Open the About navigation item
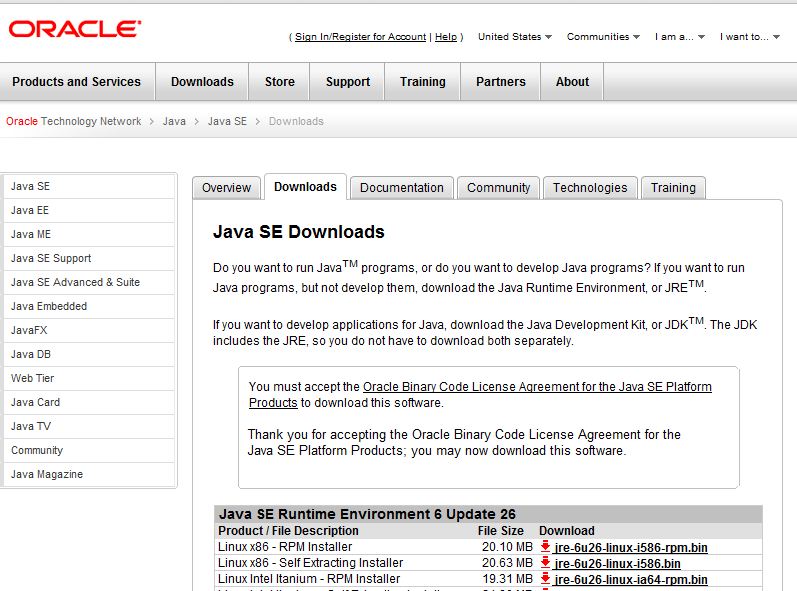Image resolution: width=797 pixels, height=591 pixels. tap(572, 82)
